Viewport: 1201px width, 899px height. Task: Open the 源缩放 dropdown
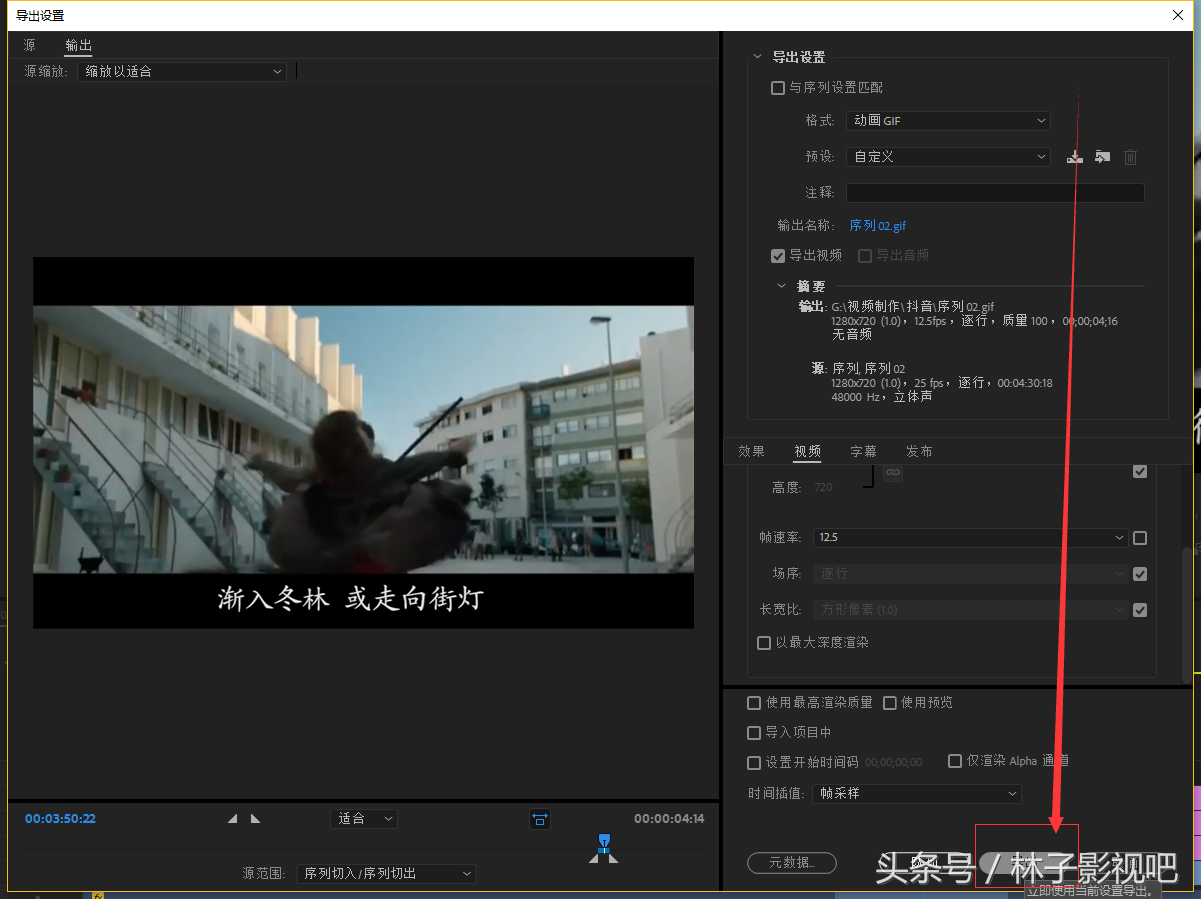[x=182, y=72]
